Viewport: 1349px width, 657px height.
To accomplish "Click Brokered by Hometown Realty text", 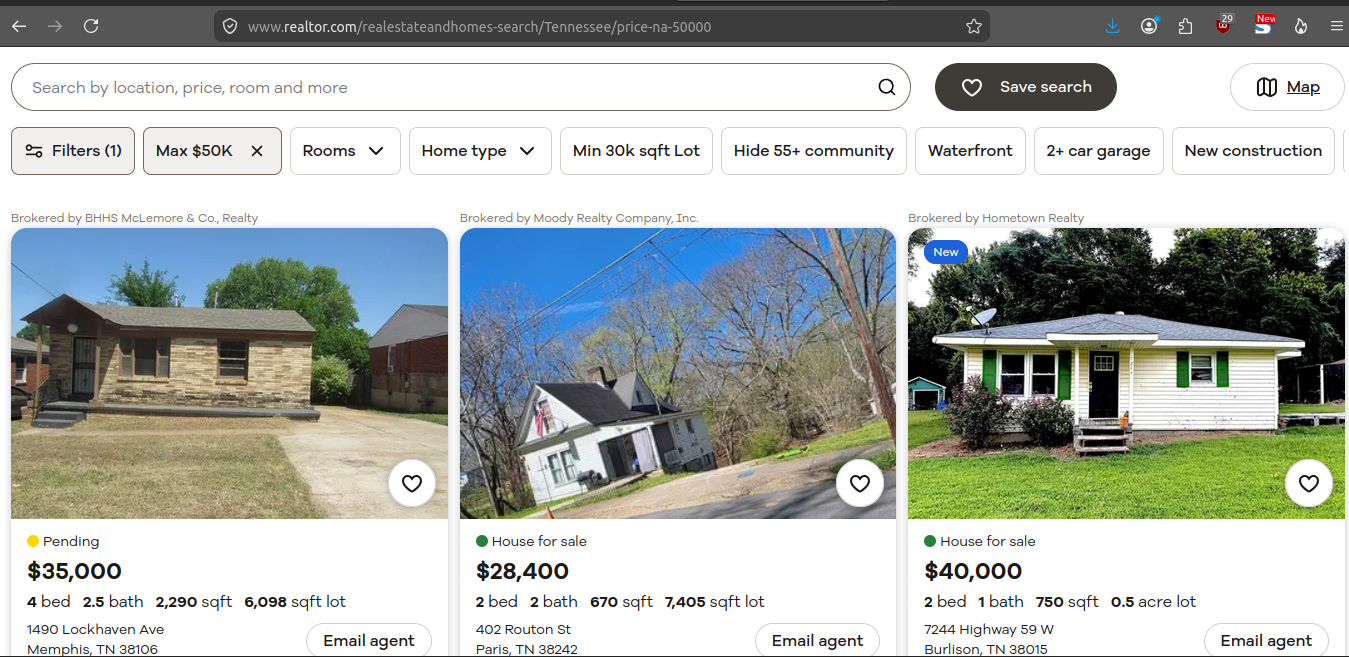I will tap(996, 218).
